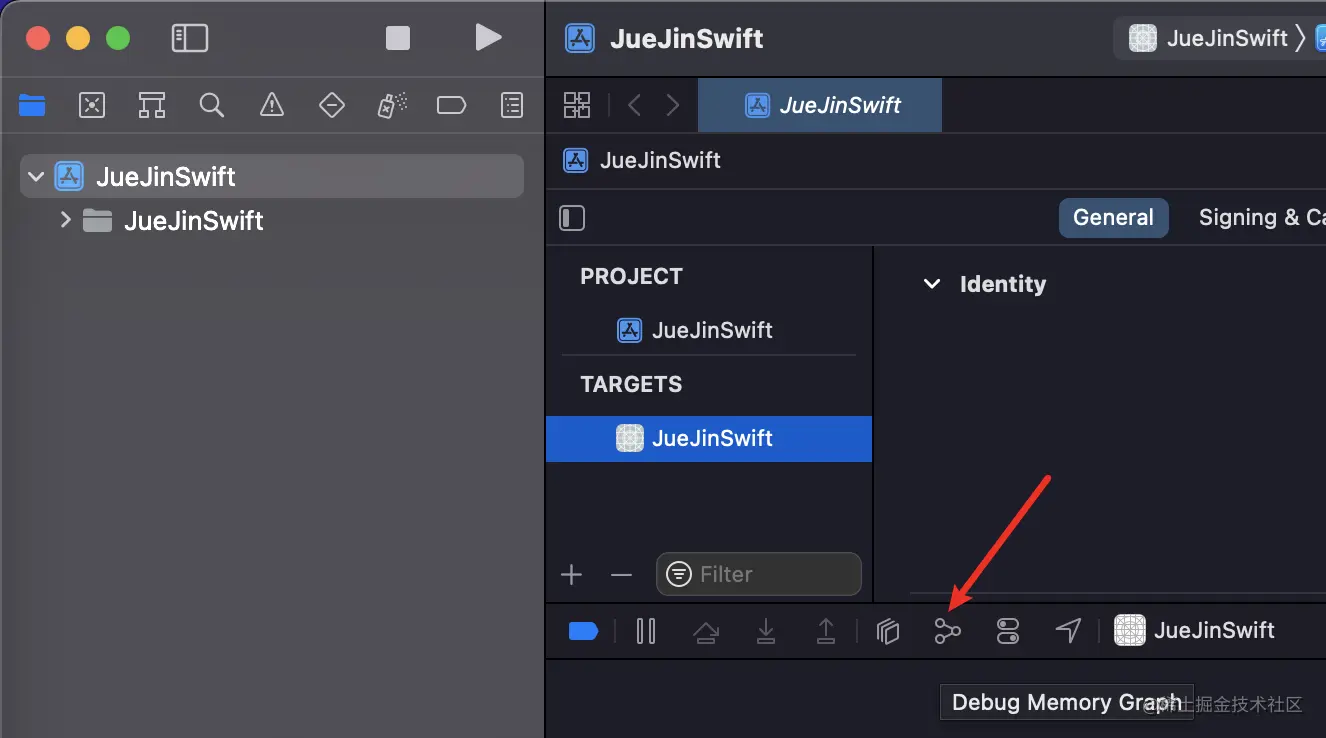The image size is (1326, 738).
Task: Show the Report navigator list icon
Action: click(x=511, y=104)
